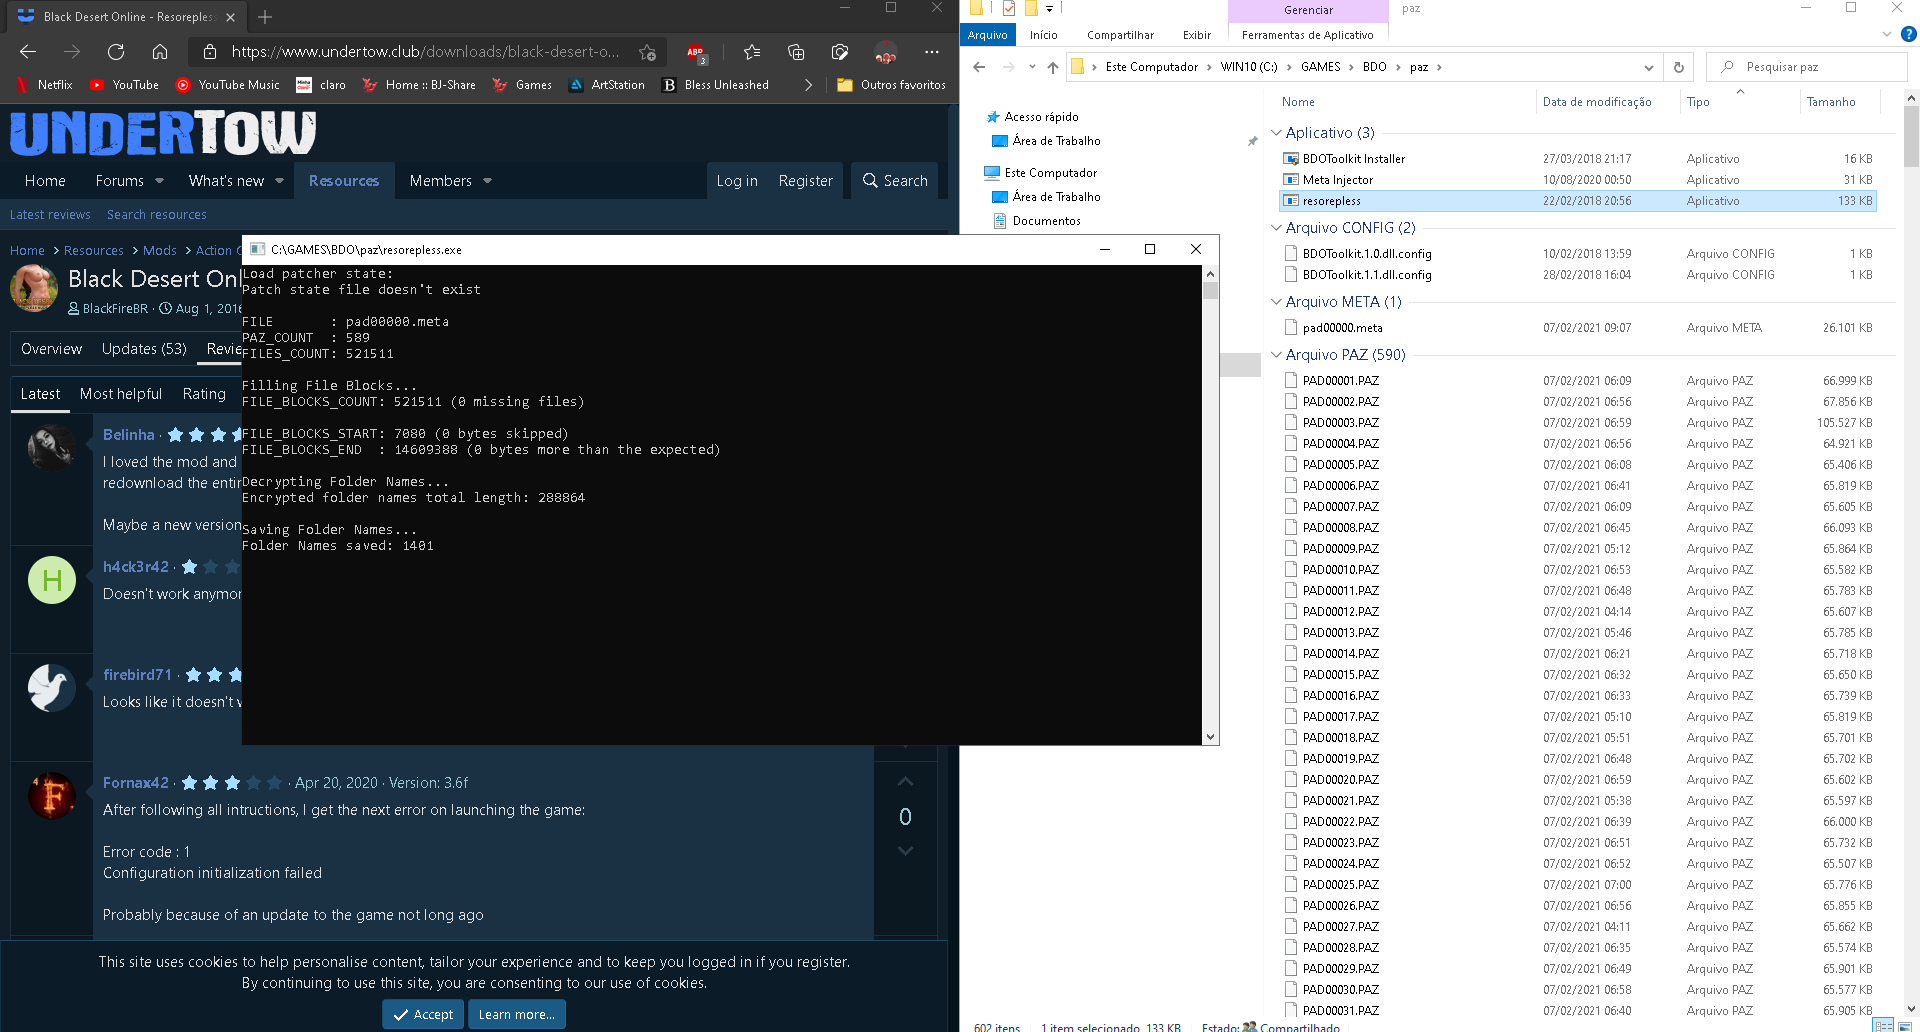Viewport: 1920px width, 1032px height.
Task: Open the browser home page icon
Action: (160, 52)
